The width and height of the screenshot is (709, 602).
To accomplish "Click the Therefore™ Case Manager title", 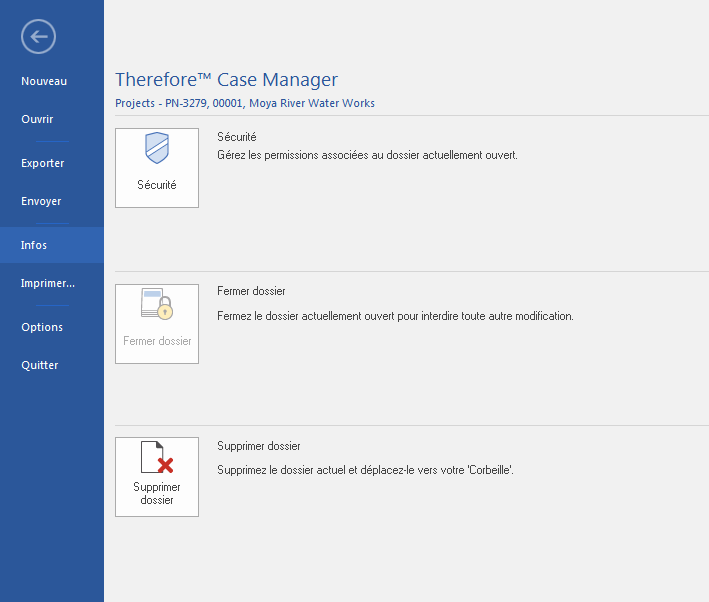I will click(x=227, y=80).
